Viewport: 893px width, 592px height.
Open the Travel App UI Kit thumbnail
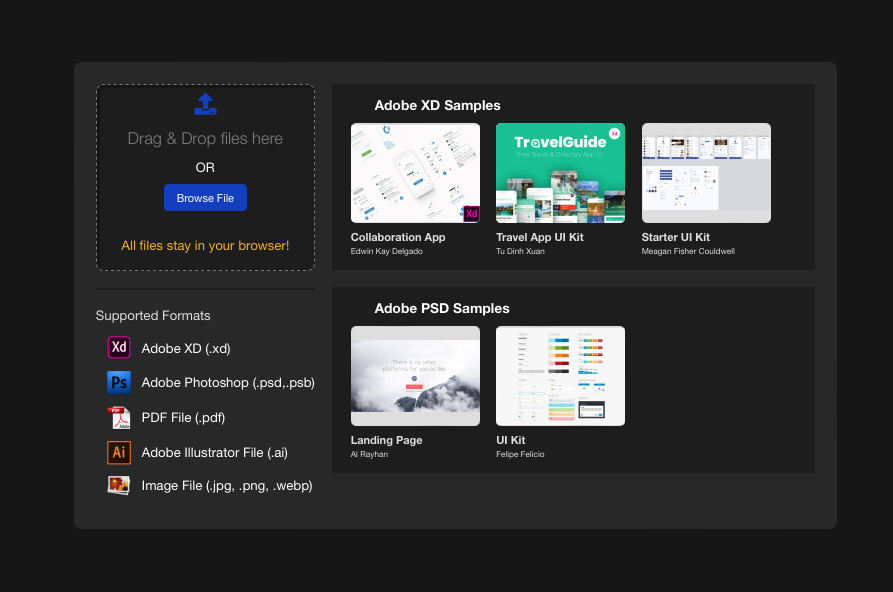pos(560,173)
